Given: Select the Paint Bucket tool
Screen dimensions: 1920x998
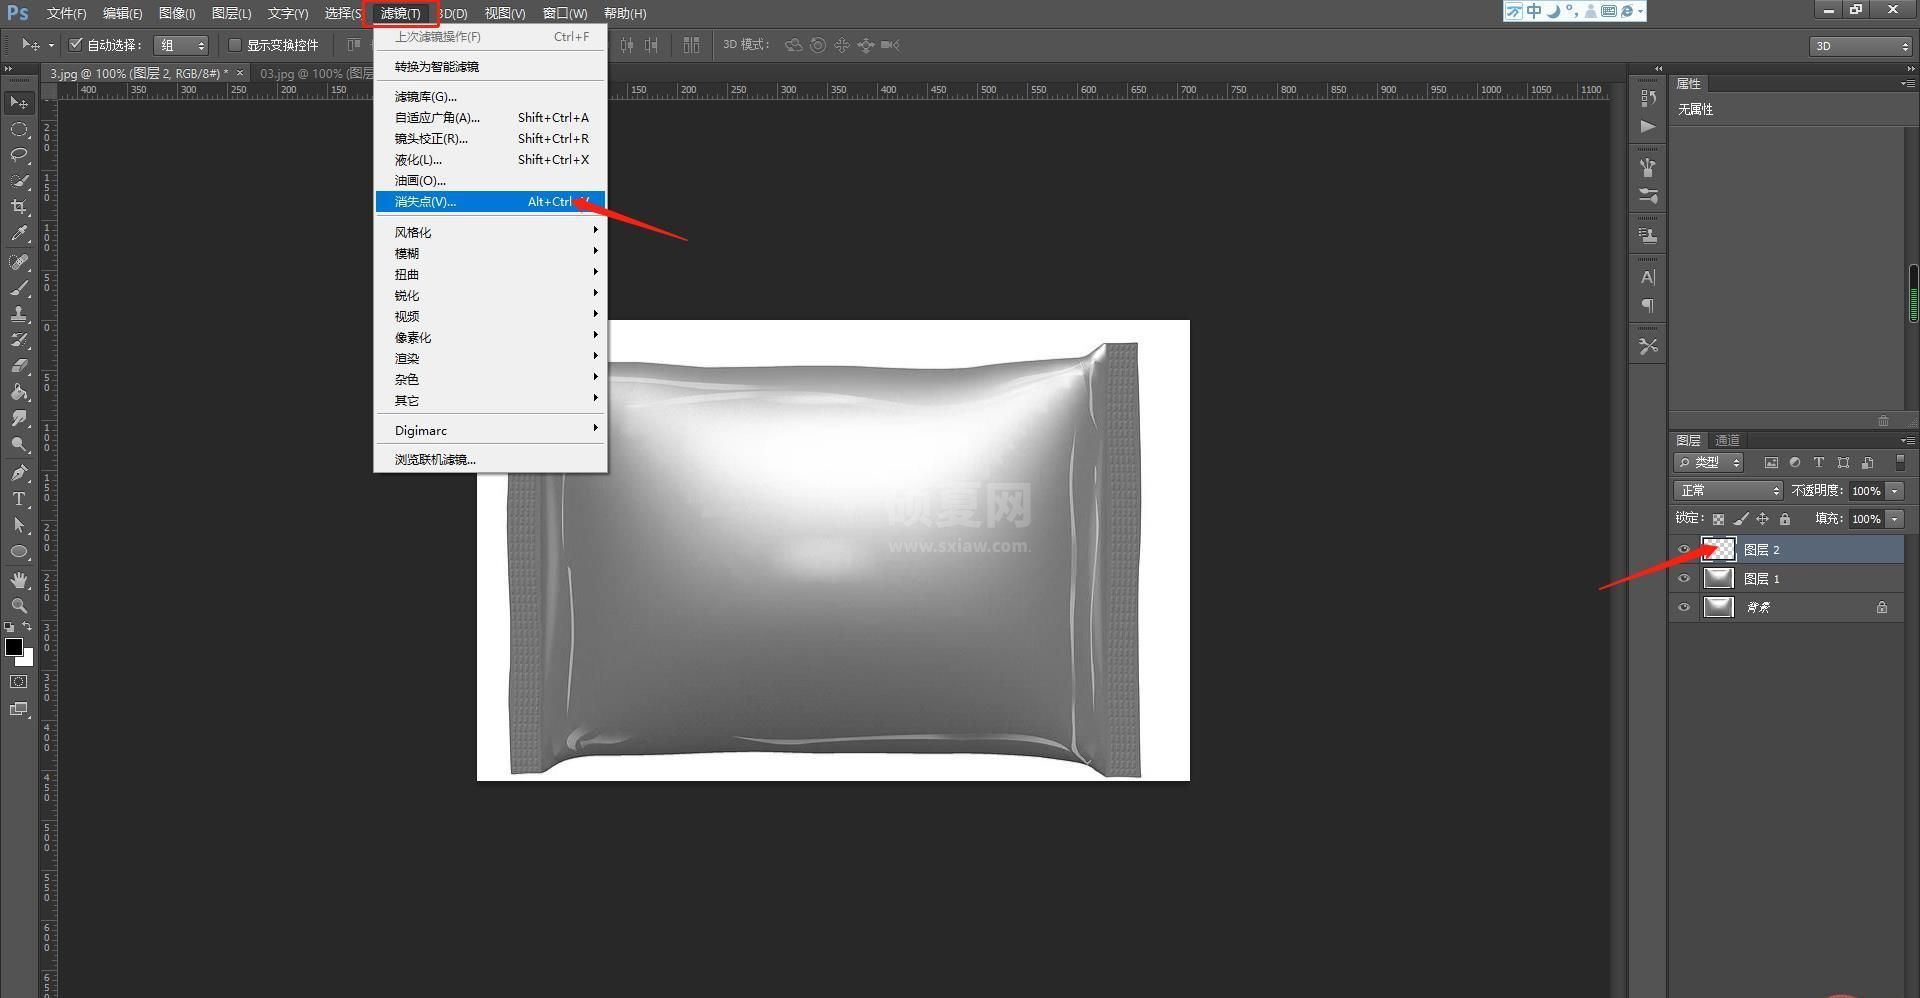Looking at the screenshot, I should (19, 392).
